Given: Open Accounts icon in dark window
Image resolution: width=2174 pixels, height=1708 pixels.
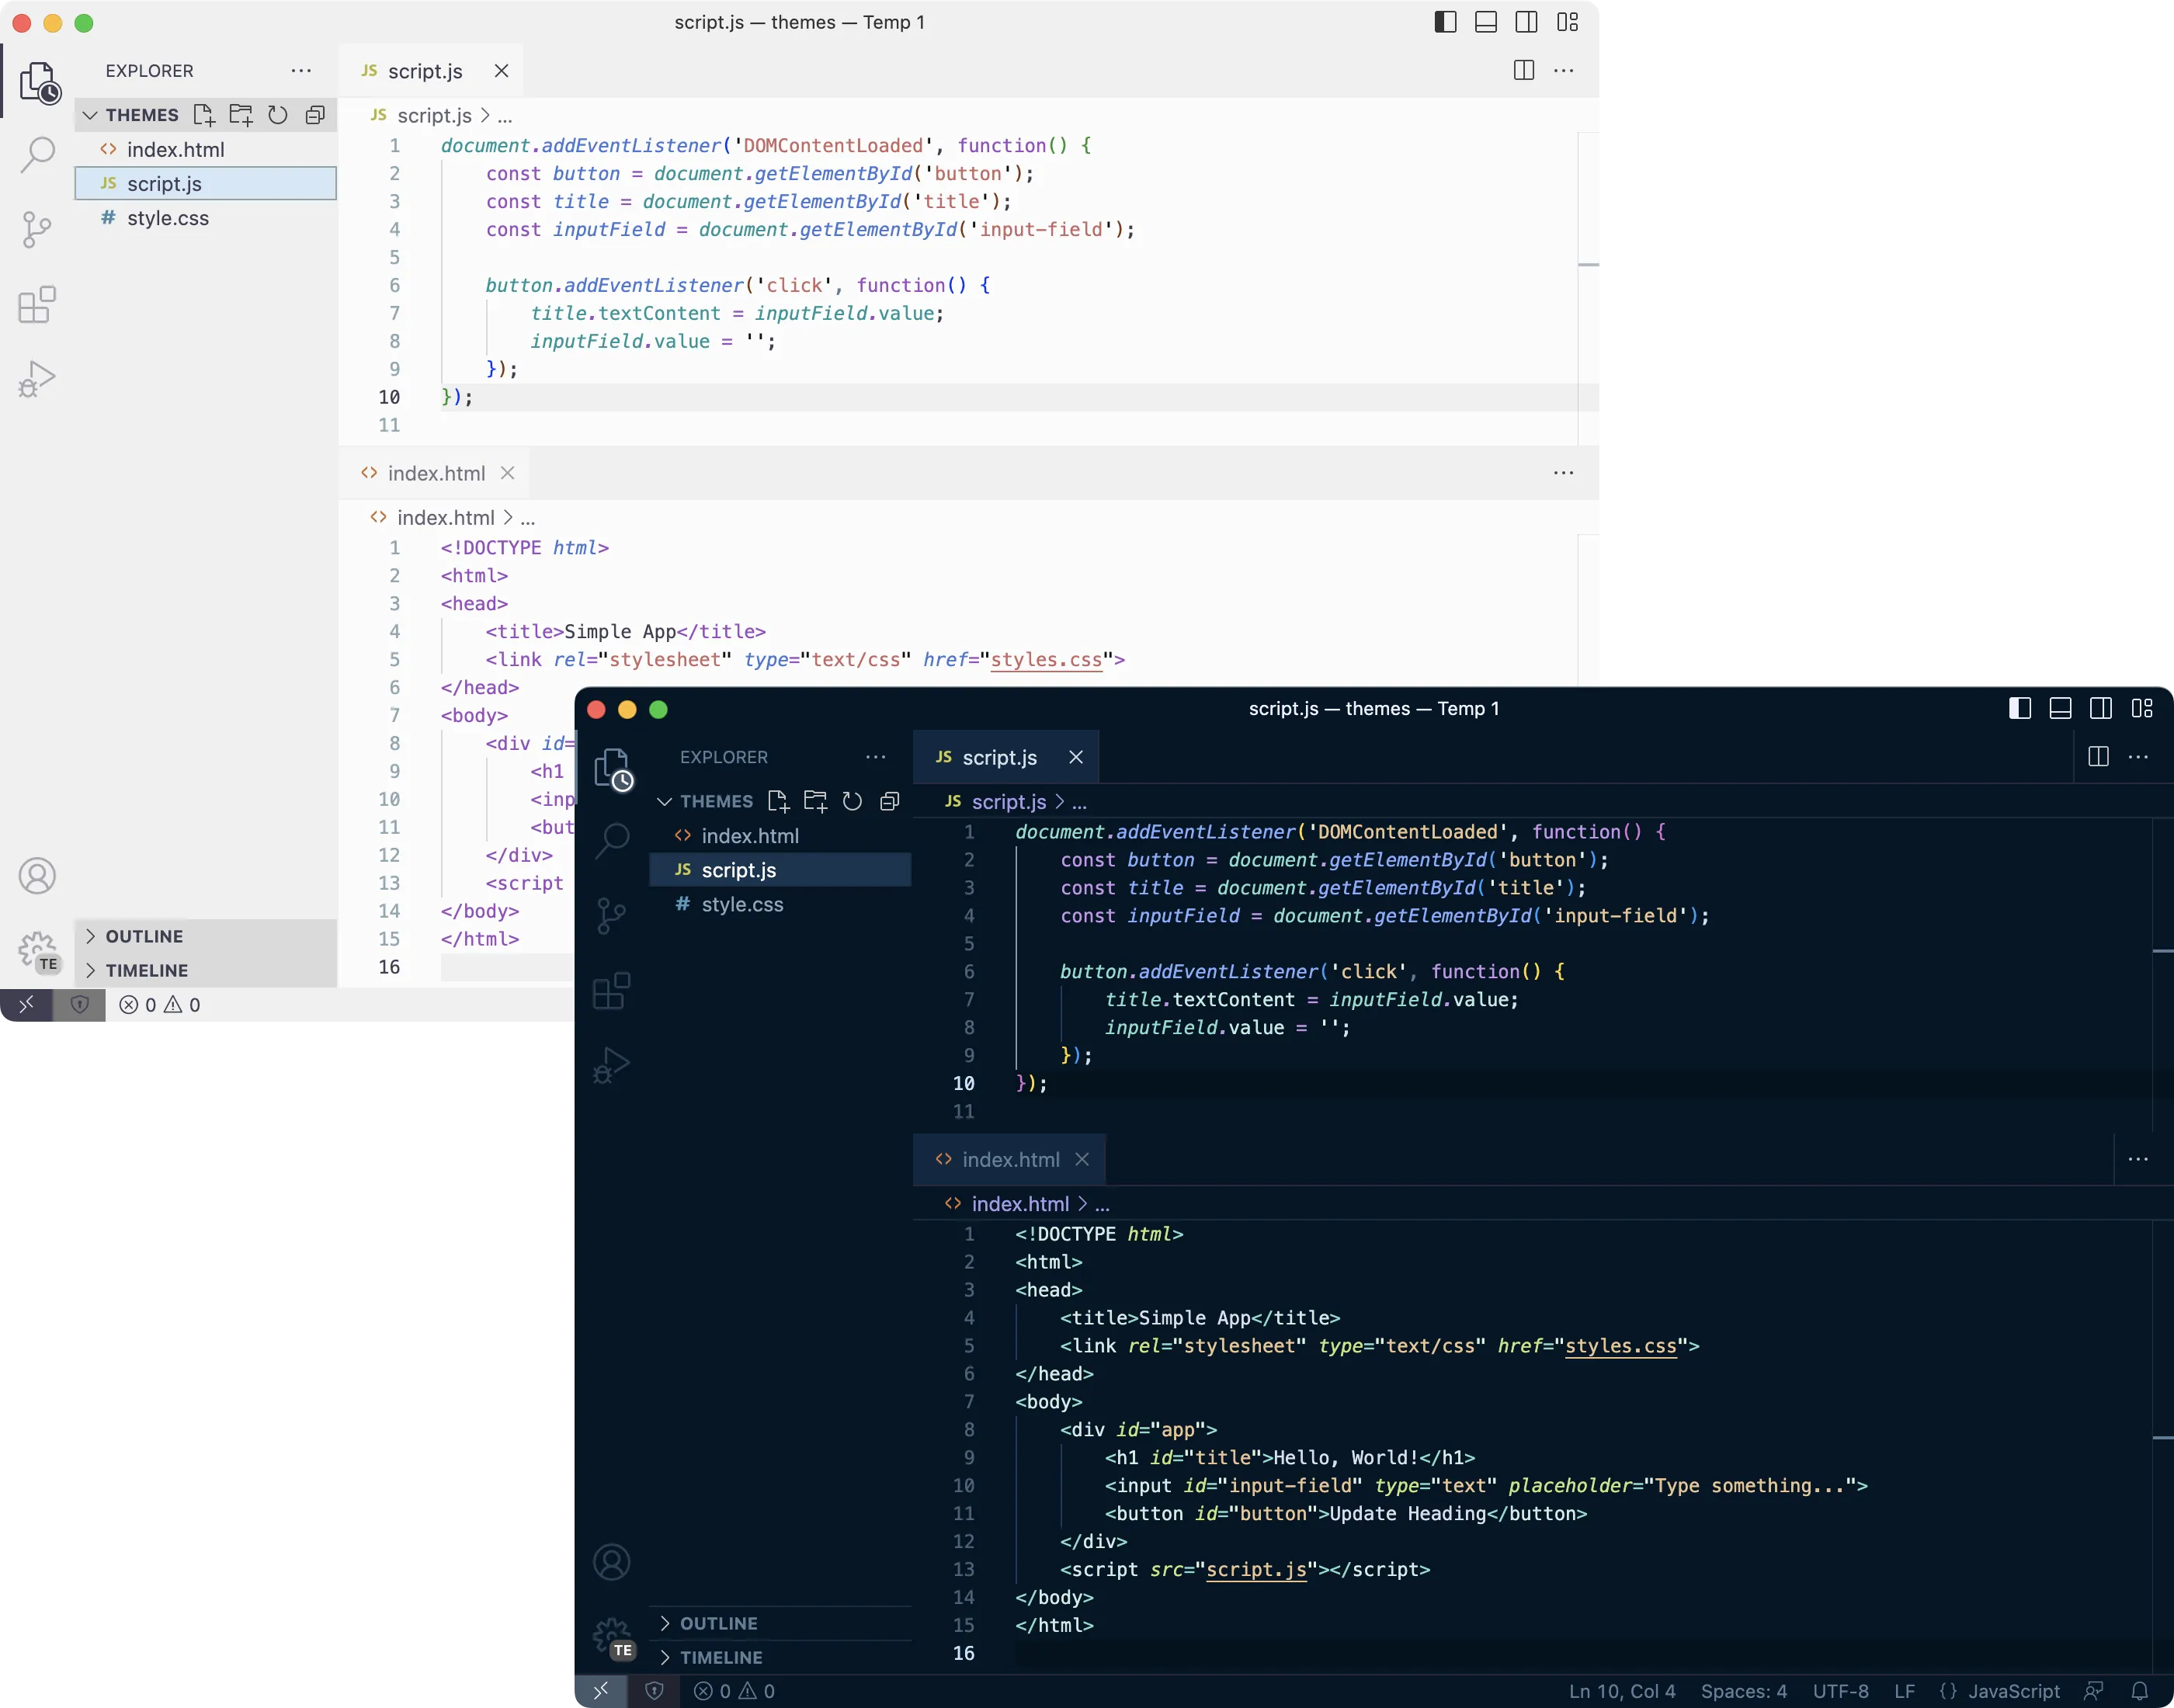Looking at the screenshot, I should coord(611,1562).
